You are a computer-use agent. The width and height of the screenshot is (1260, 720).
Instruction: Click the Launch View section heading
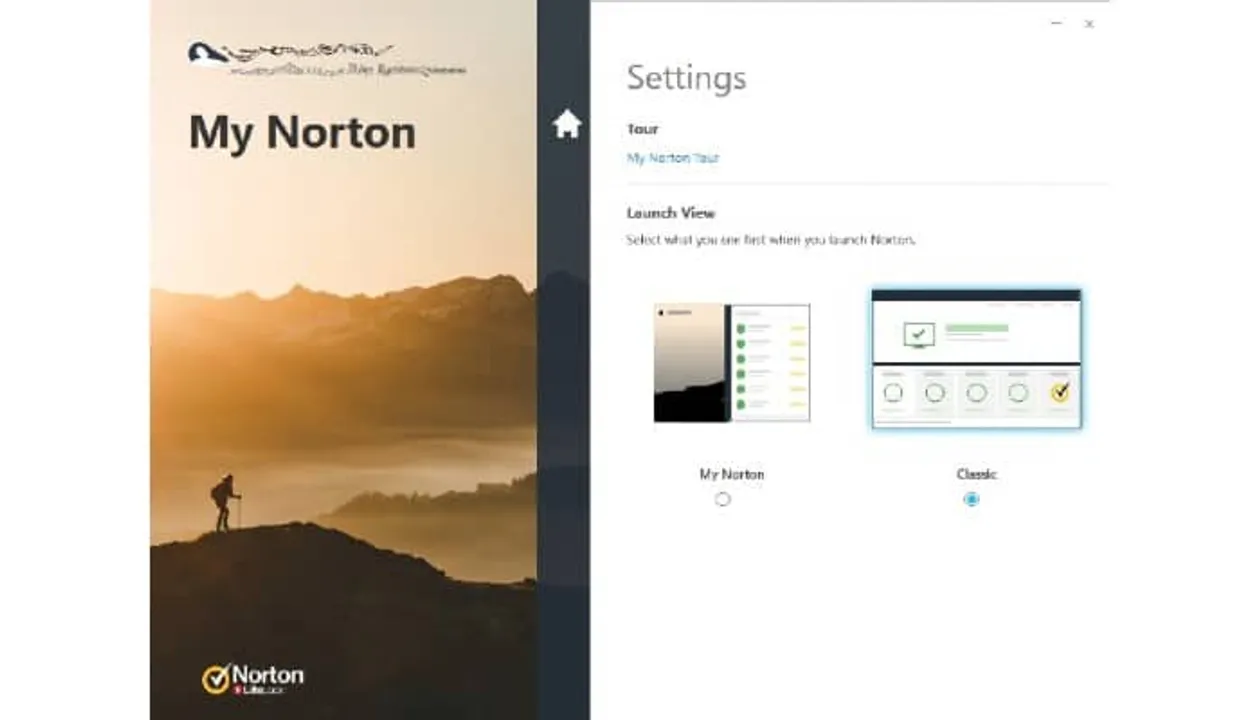pos(670,213)
